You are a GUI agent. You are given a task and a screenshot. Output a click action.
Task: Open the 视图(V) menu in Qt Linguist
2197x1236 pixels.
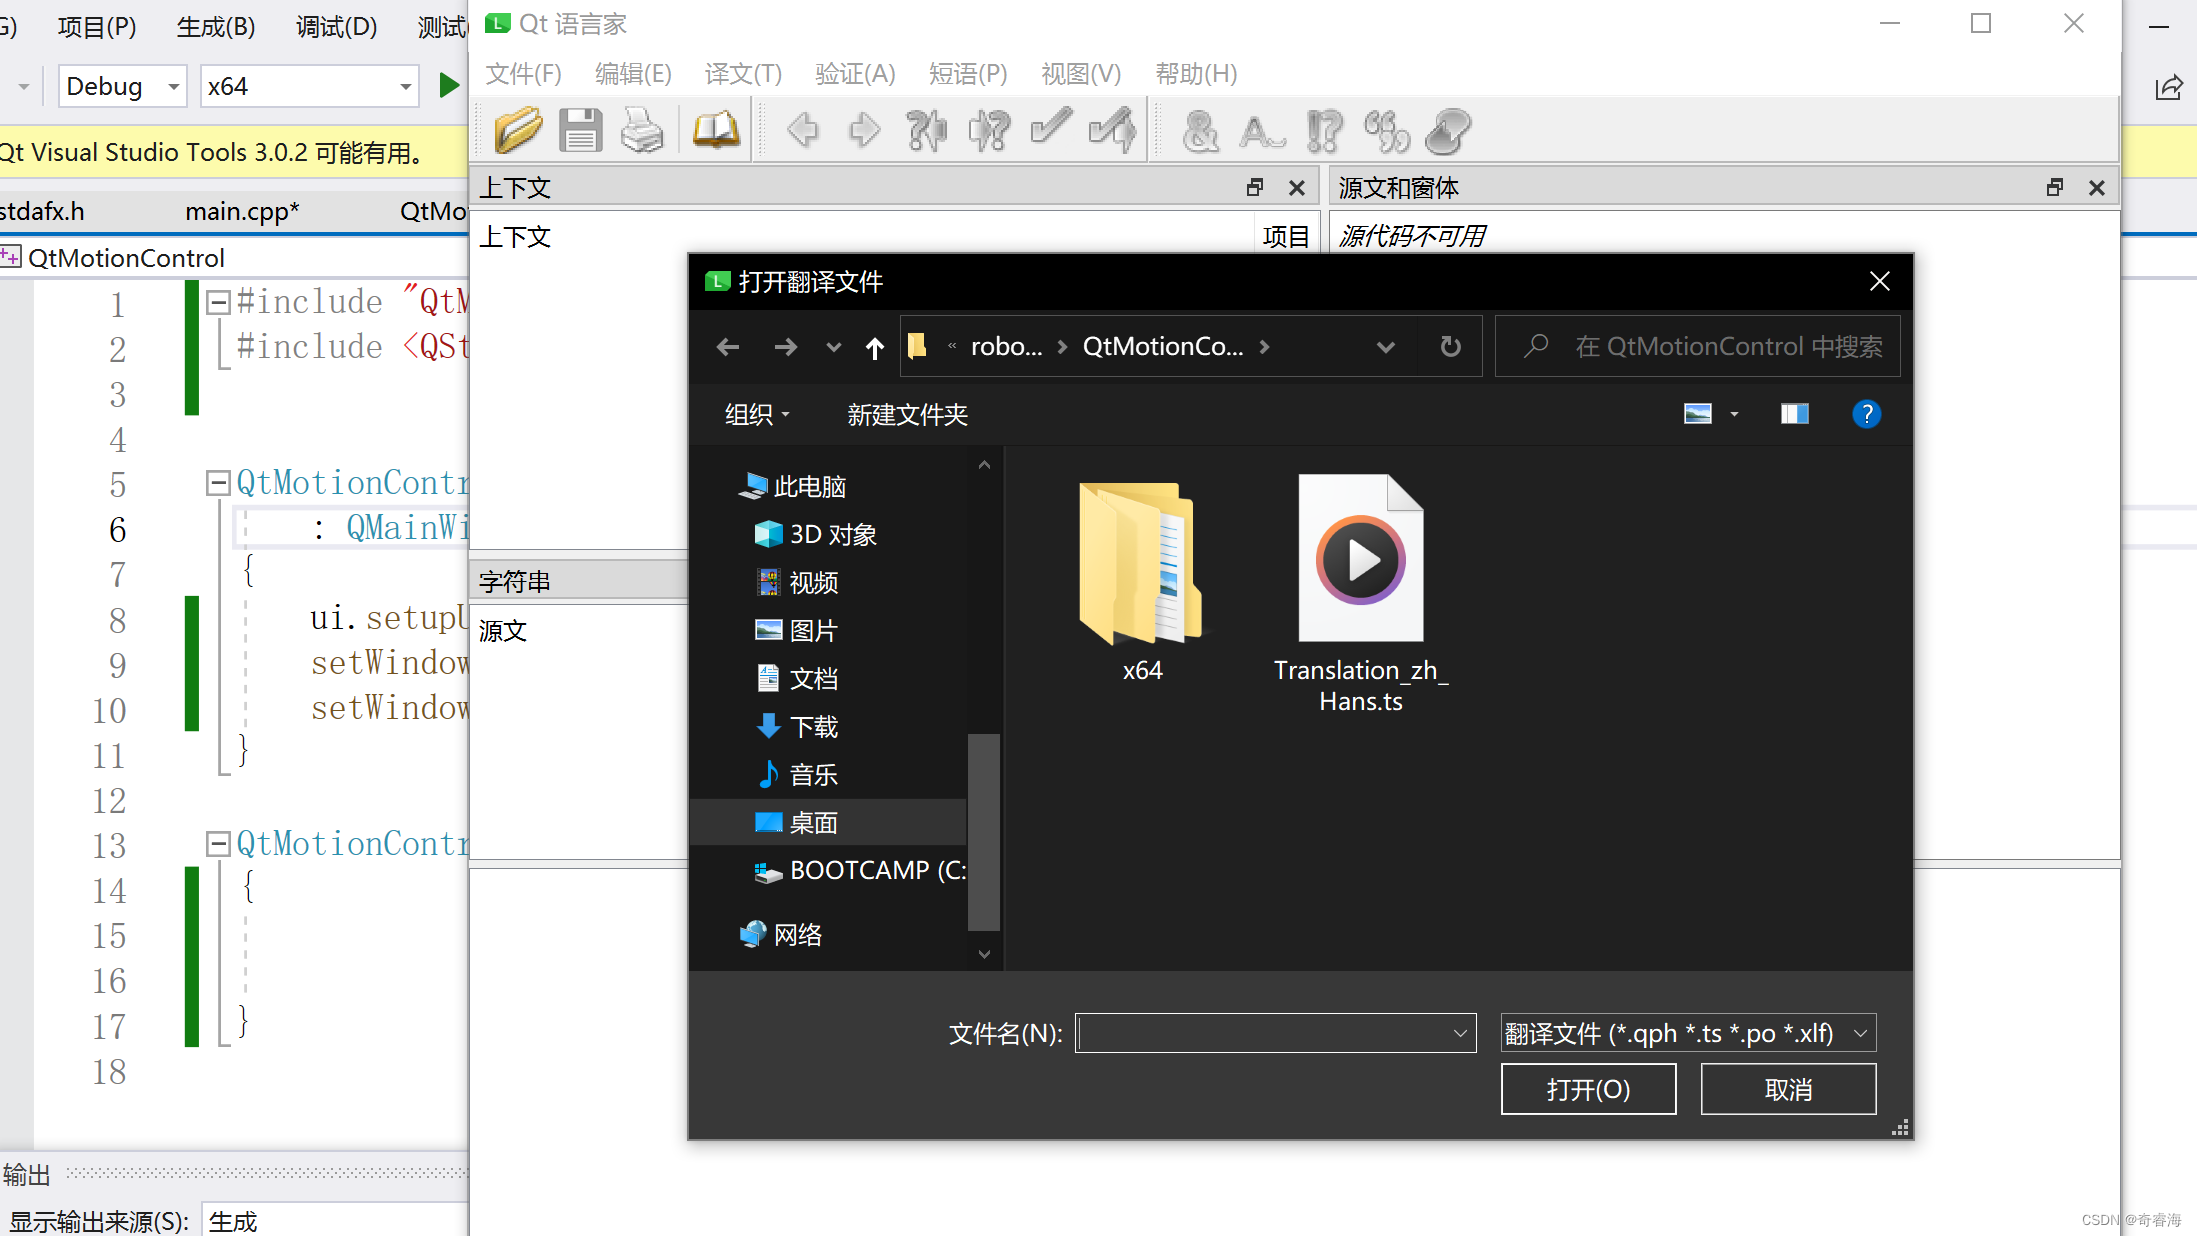click(x=1081, y=74)
